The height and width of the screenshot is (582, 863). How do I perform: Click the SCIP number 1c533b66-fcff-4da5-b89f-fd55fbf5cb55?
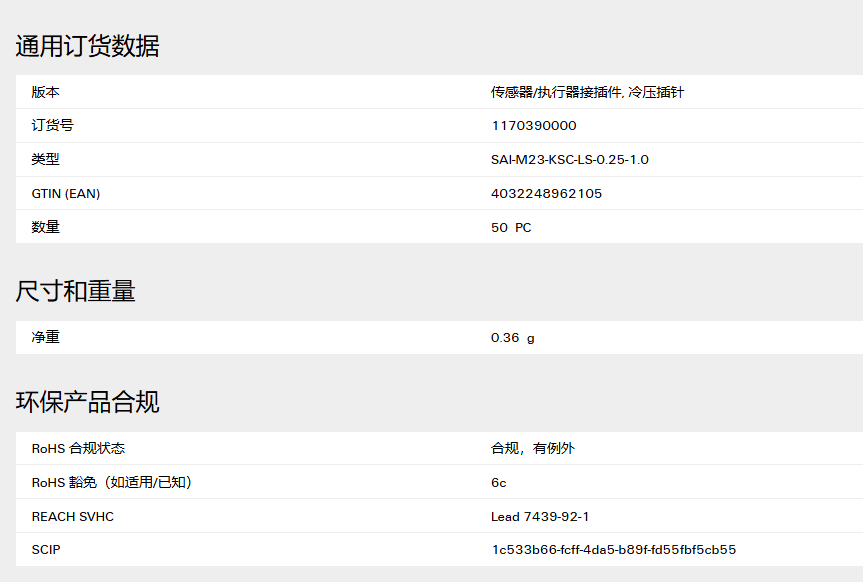tap(614, 550)
